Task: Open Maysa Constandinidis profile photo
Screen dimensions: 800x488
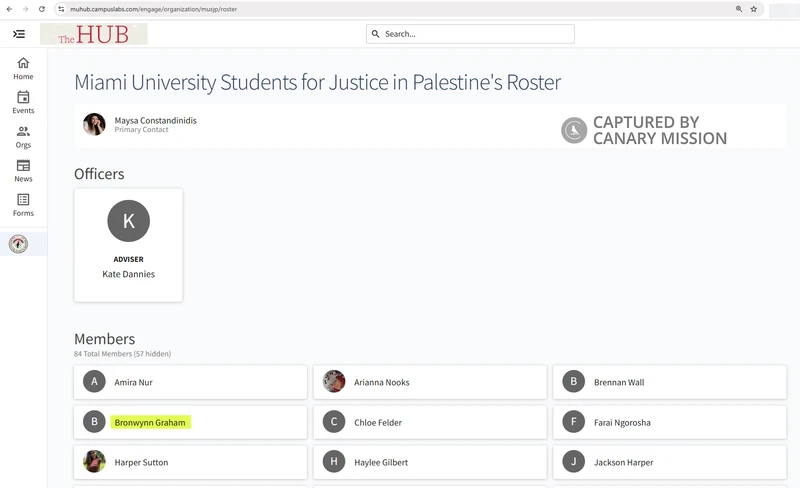Action: 94,125
